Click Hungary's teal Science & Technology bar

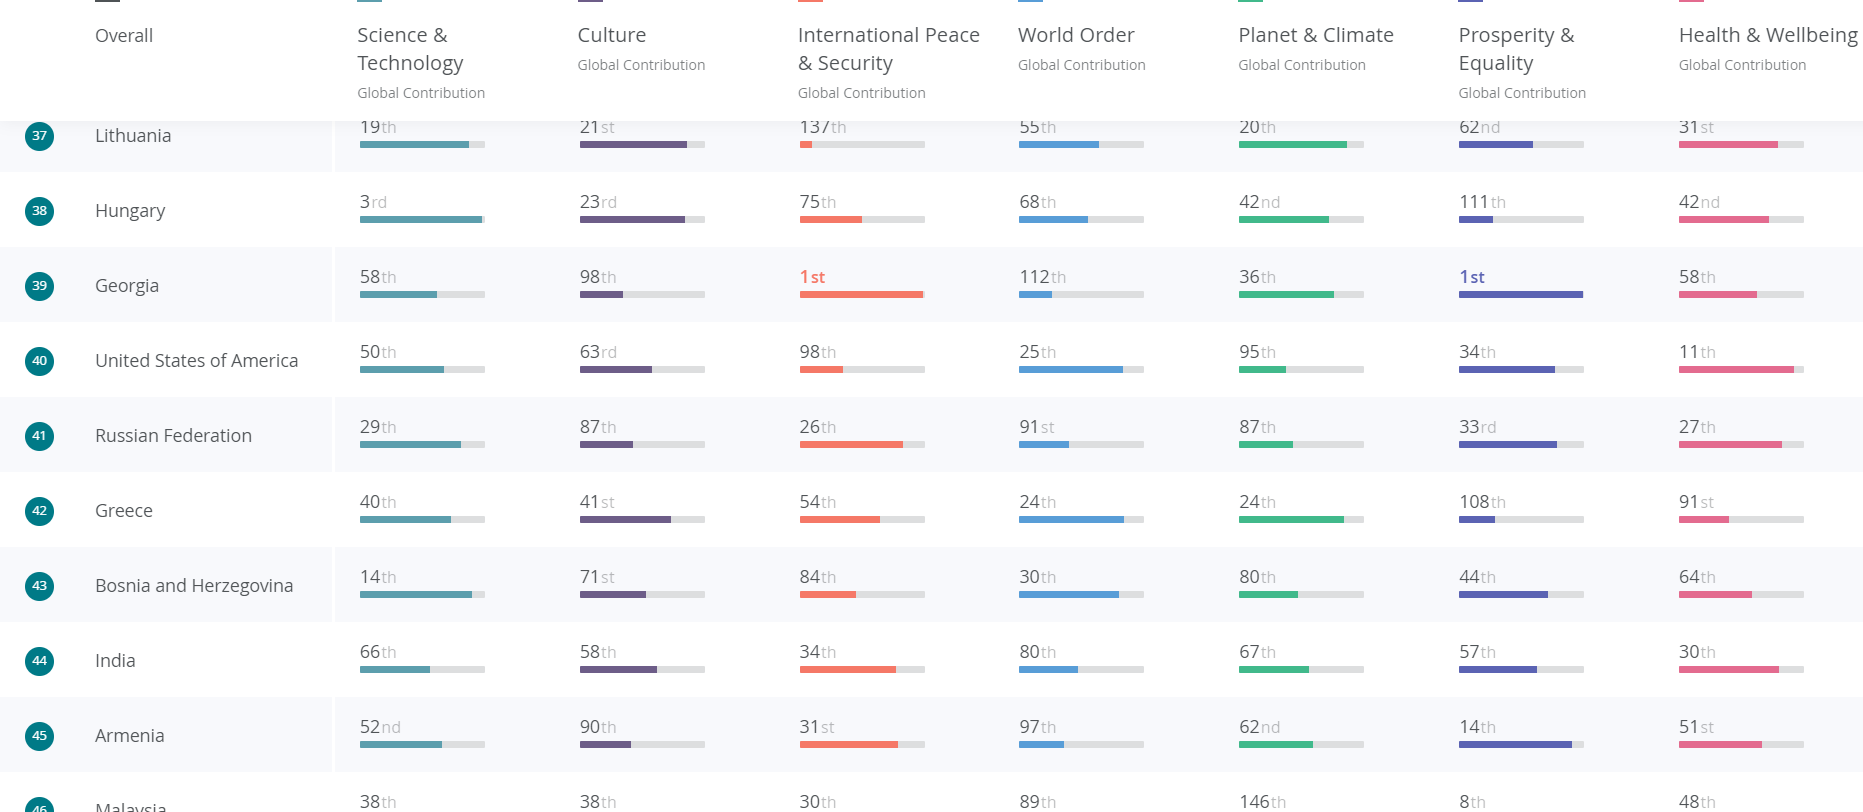[x=422, y=220]
